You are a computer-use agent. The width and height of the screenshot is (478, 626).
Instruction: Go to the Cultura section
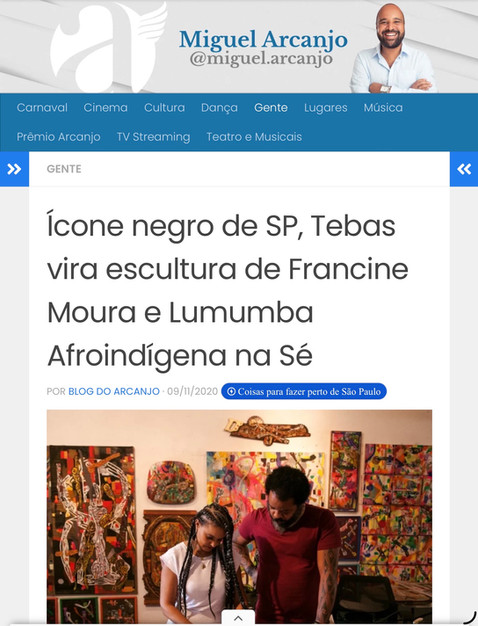164,107
